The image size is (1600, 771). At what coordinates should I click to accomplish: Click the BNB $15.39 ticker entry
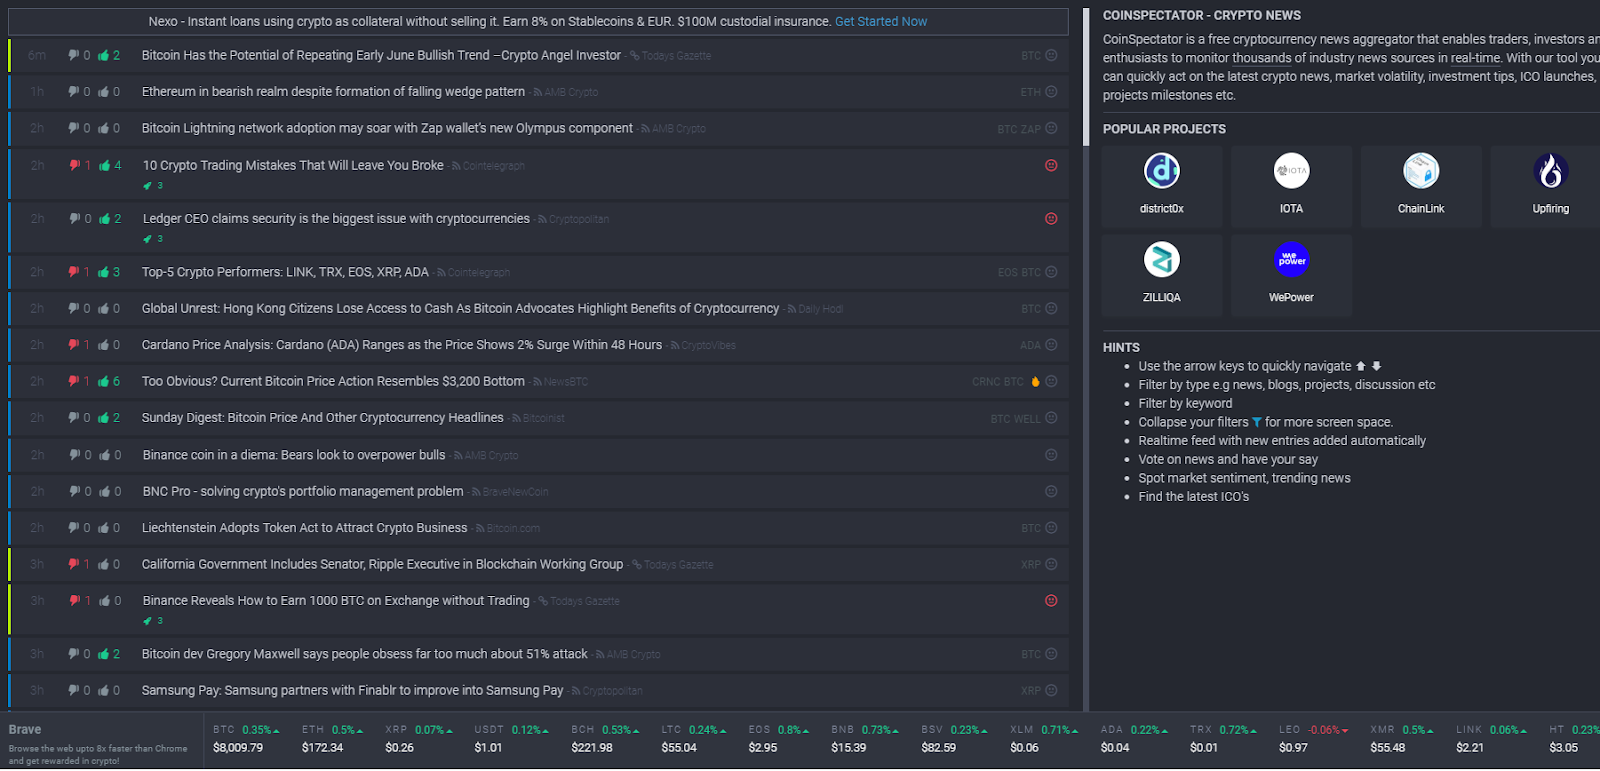coord(864,739)
